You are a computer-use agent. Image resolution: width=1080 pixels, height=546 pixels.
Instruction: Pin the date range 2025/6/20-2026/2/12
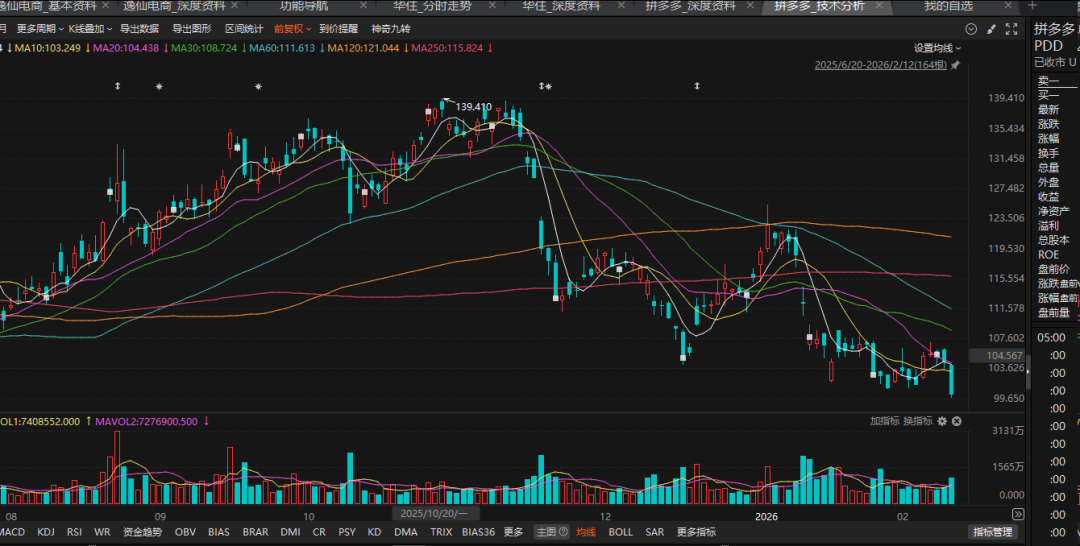click(x=955, y=65)
